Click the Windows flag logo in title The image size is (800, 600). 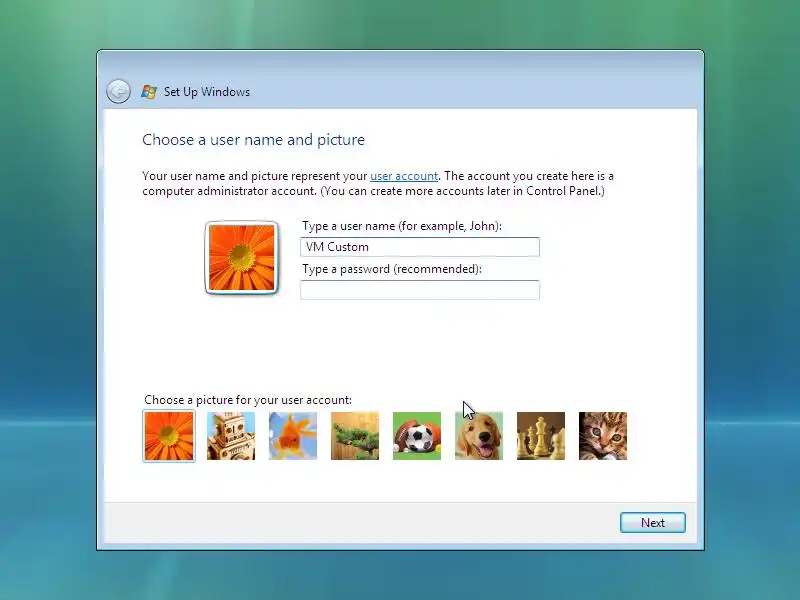coord(149,92)
